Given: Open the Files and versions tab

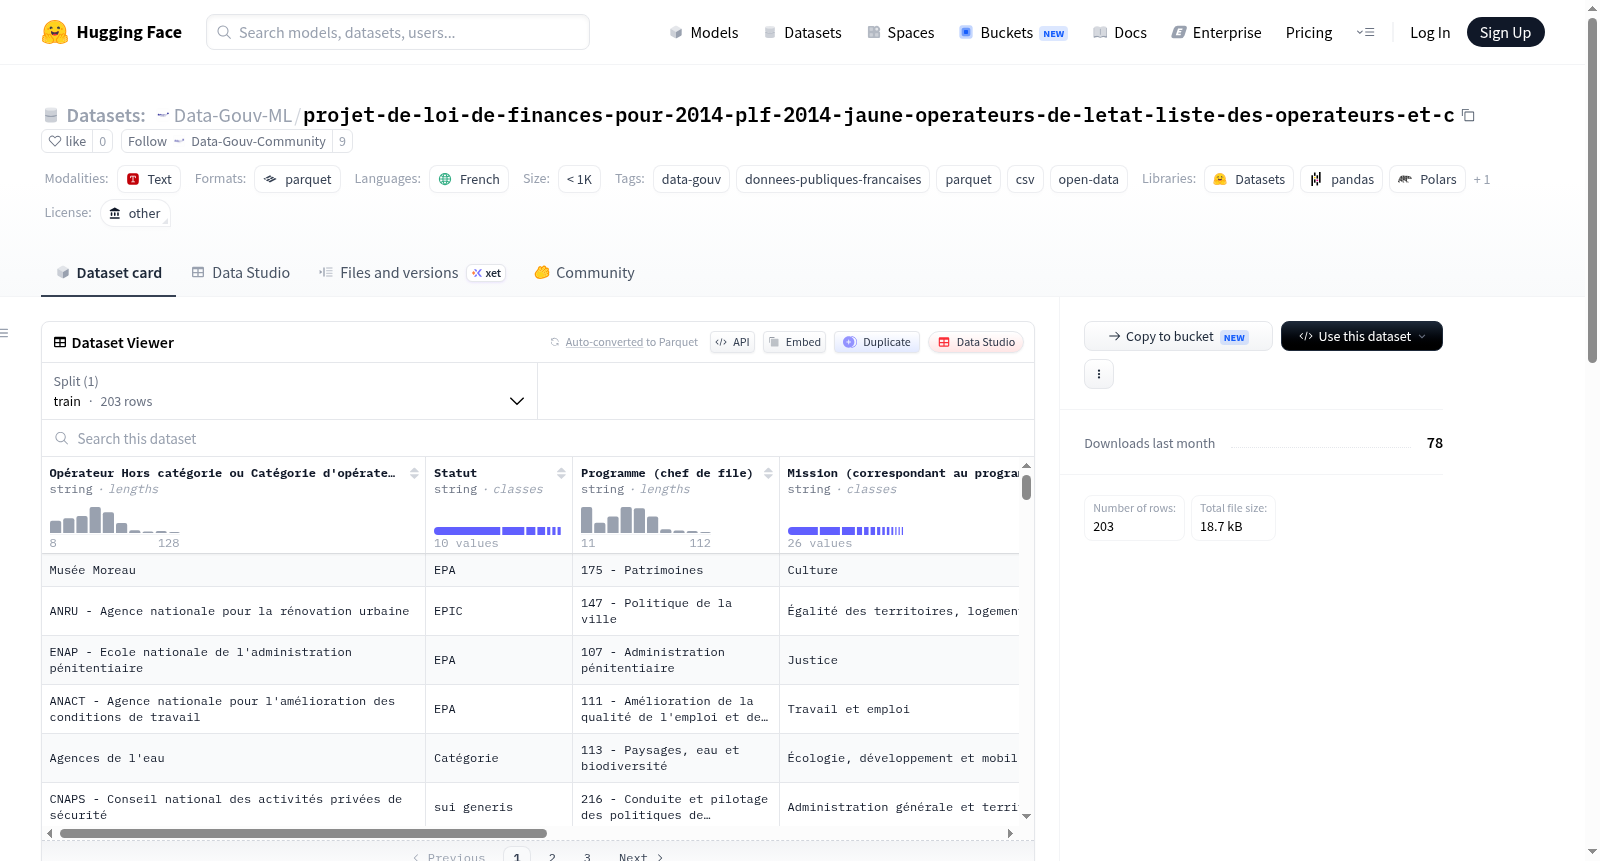Looking at the screenshot, I should click(x=412, y=272).
